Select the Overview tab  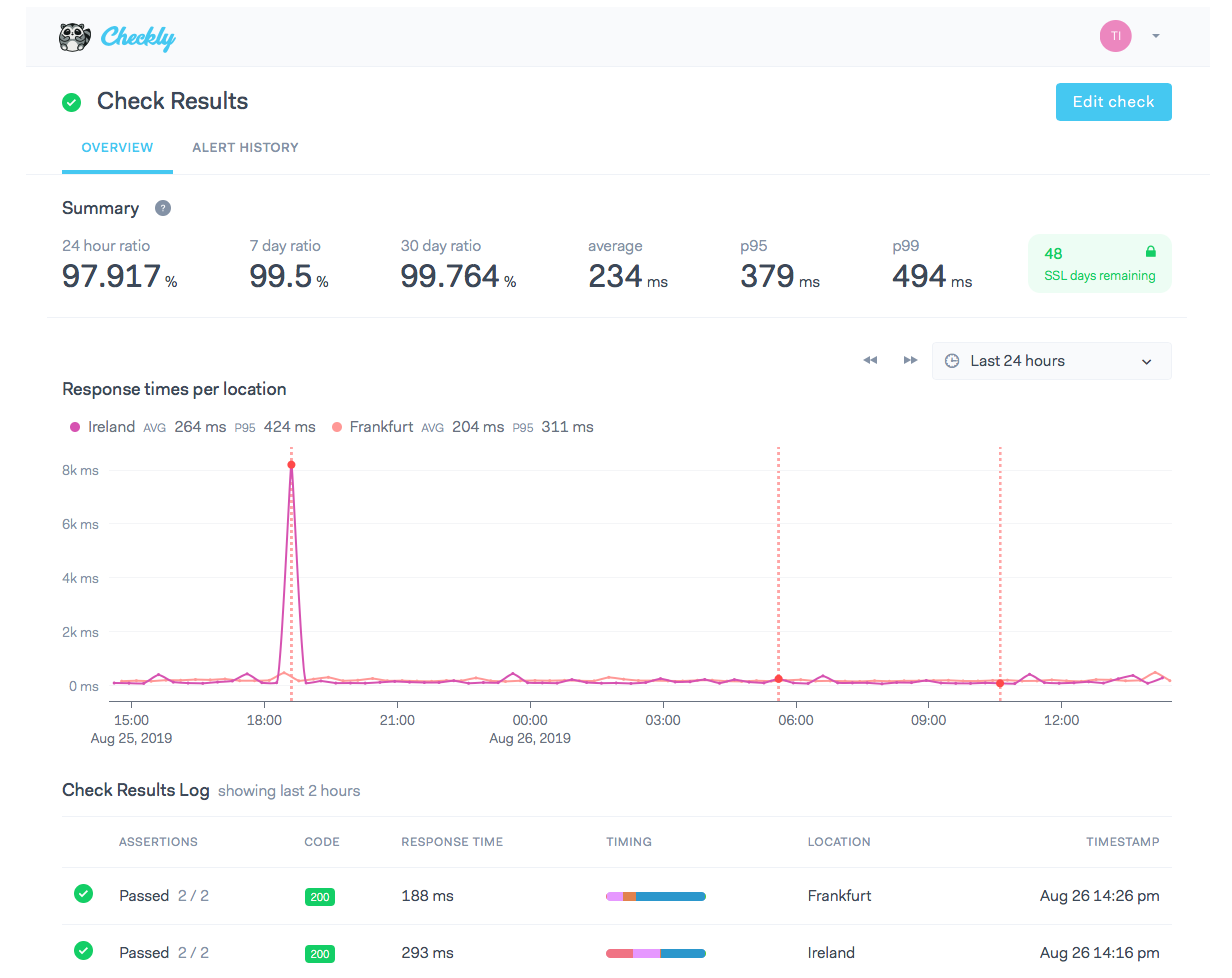click(x=117, y=147)
